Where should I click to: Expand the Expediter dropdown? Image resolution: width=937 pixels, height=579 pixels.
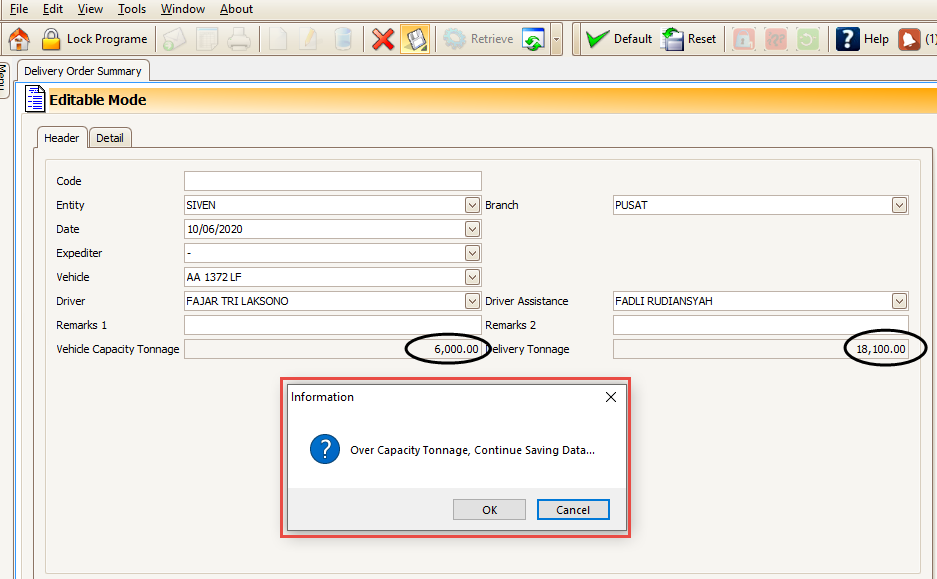(x=472, y=253)
